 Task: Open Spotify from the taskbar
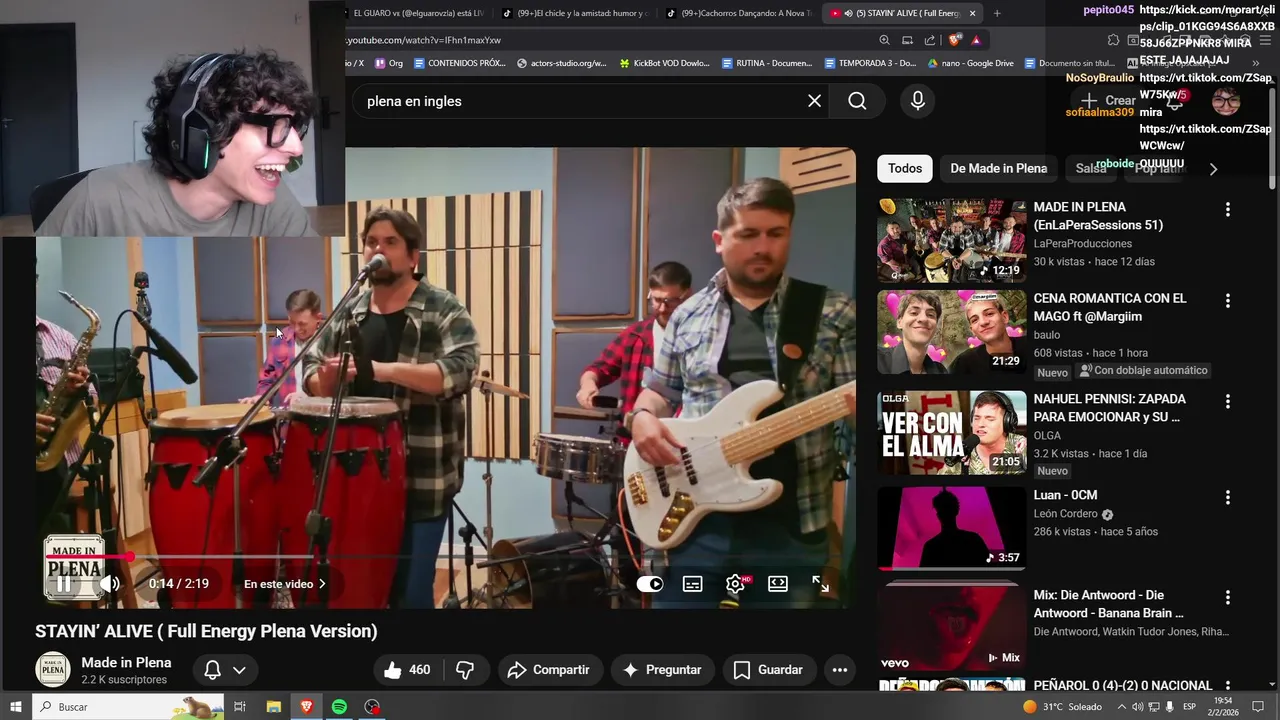[x=339, y=707]
